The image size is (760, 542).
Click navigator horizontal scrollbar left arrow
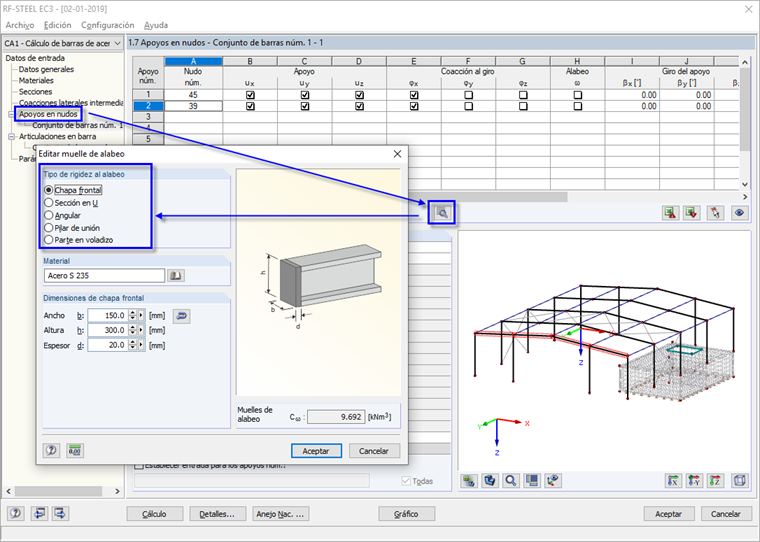point(9,491)
